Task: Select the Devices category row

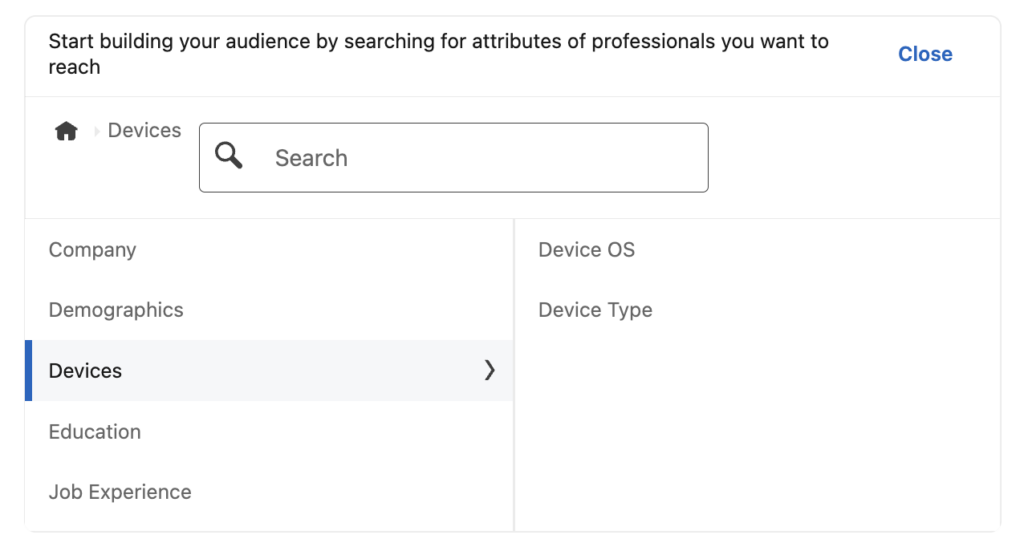Action: (x=269, y=370)
